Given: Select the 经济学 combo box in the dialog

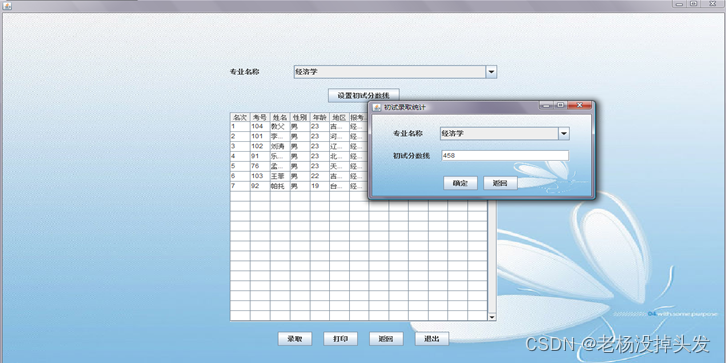Looking at the screenshot, I should (504, 133).
